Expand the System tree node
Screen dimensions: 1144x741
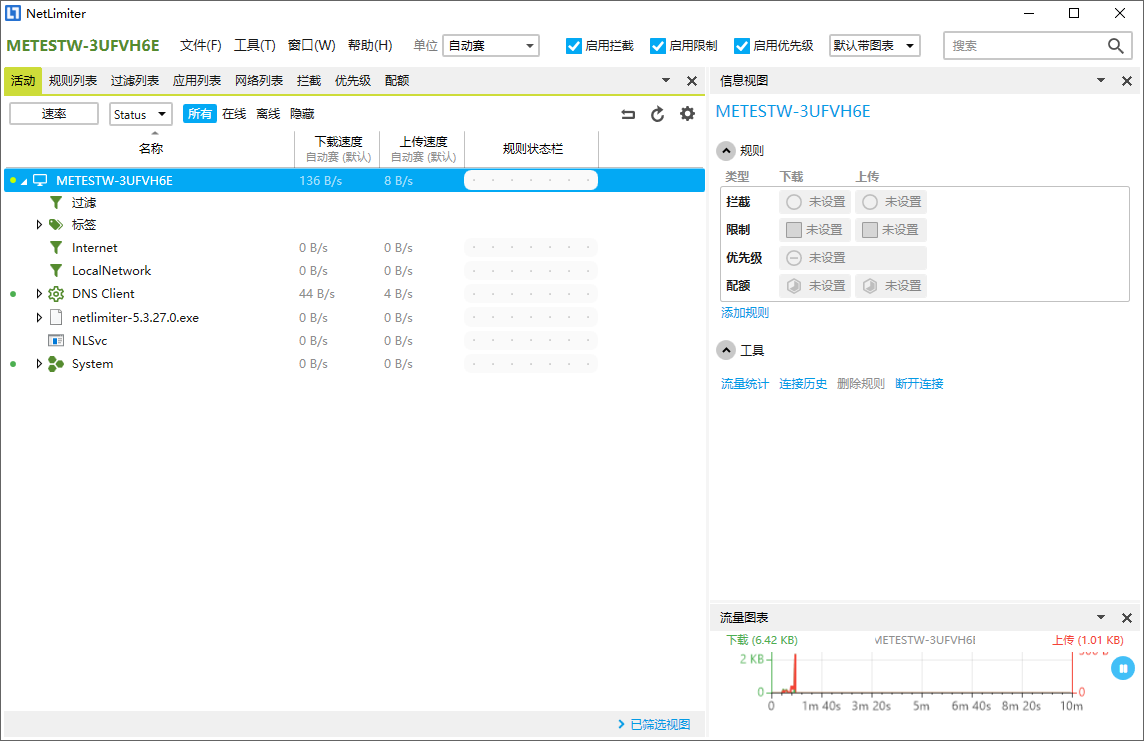39,364
